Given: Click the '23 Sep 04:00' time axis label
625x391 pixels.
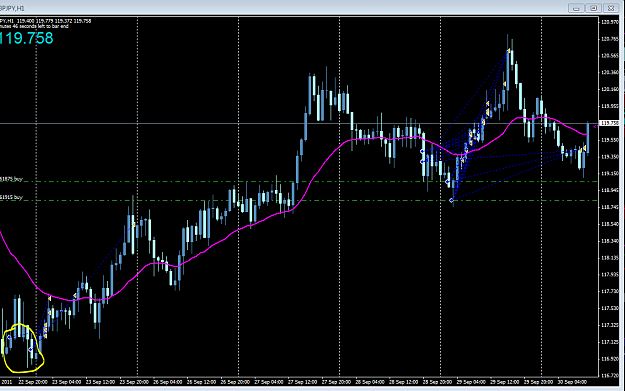Looking at the screenshot, I should pos(66,382).
